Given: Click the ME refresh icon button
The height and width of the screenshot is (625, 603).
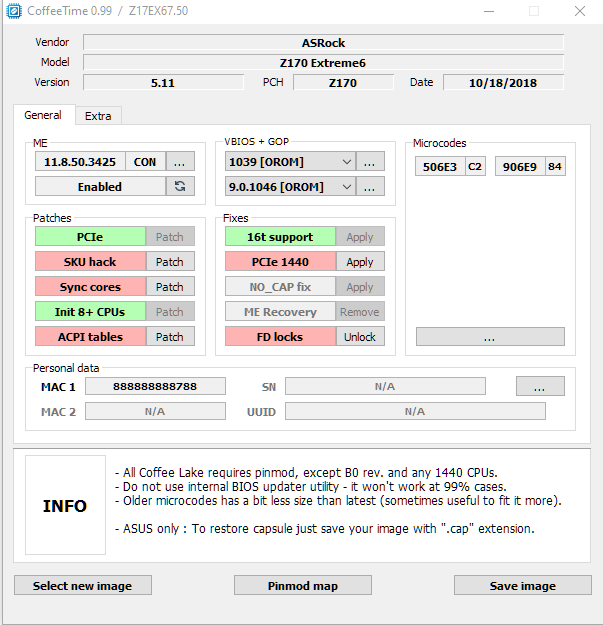Looking at the screenshot, I should pos(180,187).
